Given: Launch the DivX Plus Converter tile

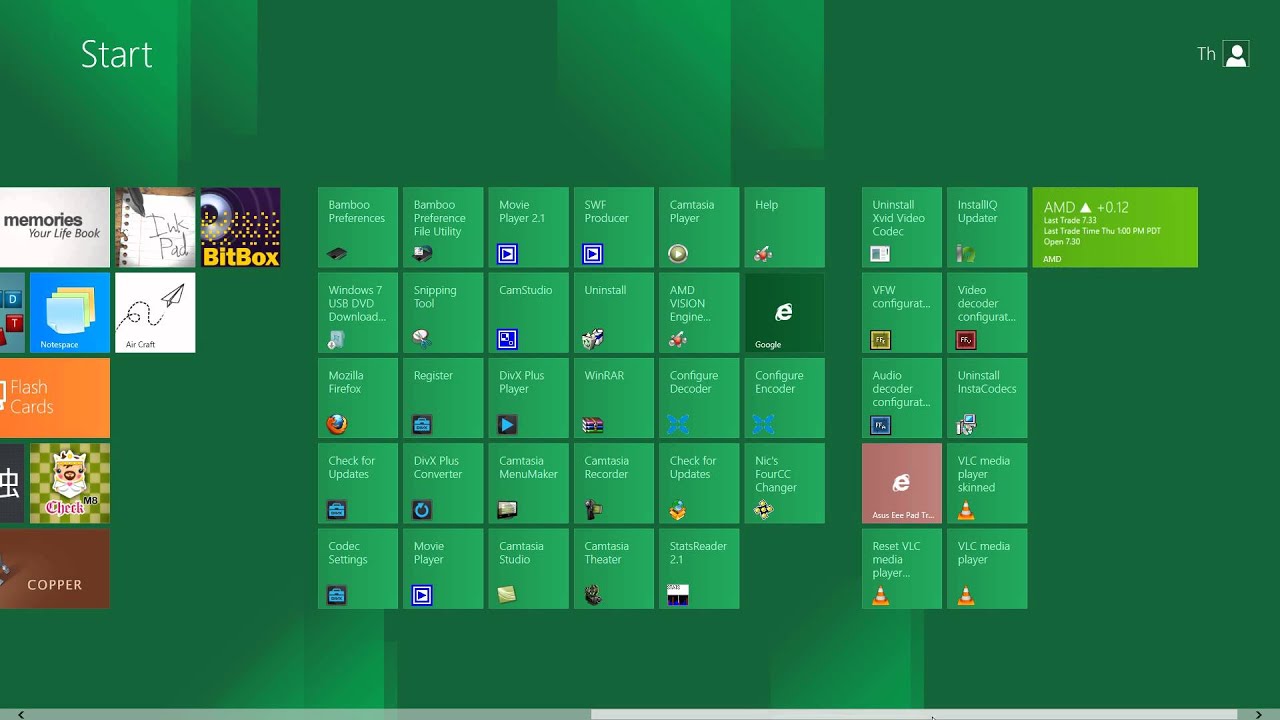Looking at the screenshot, I should pyautogui.click(x=443, y=483).
